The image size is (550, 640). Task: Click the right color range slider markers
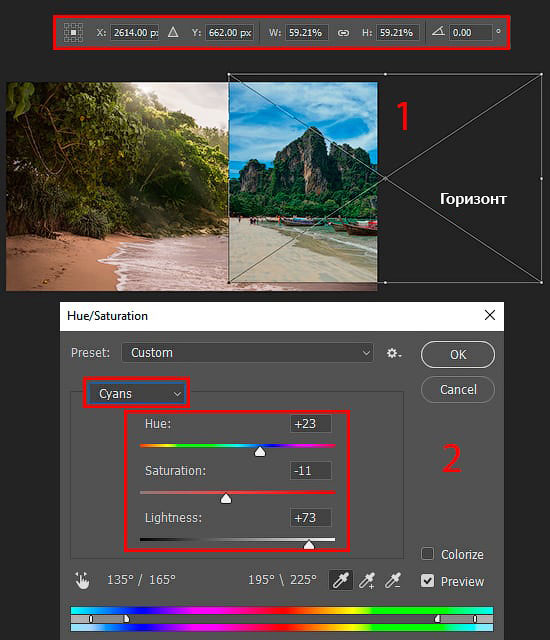coord(456,619)
